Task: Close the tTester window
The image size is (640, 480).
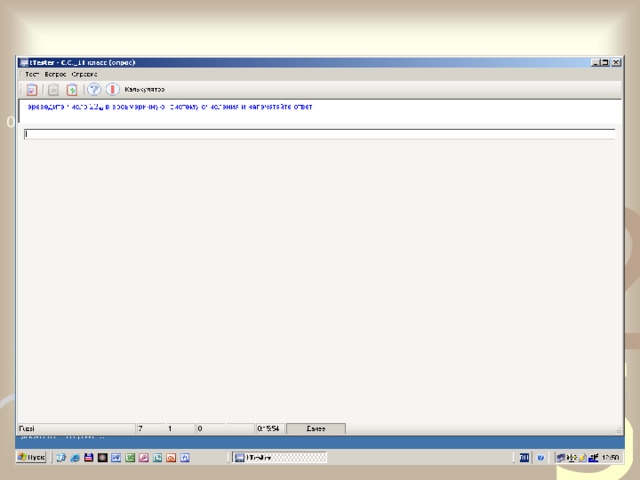Action: click(616, 62)
